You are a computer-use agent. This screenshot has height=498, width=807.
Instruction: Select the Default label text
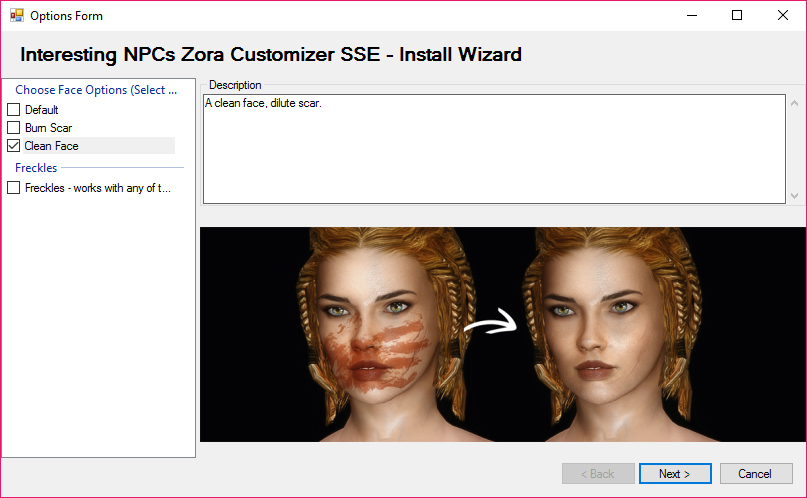42,110
